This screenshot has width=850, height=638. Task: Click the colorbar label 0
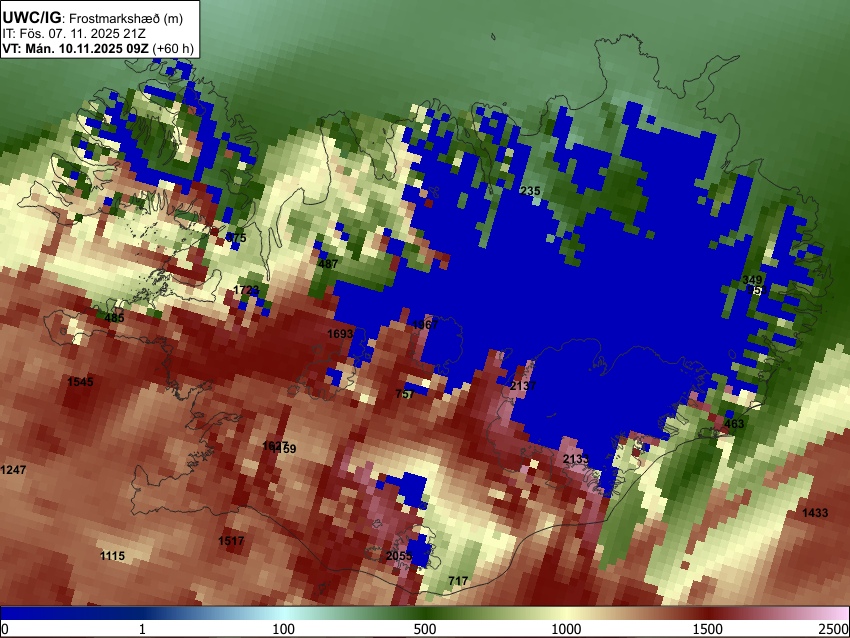click(x=5, y=629)
